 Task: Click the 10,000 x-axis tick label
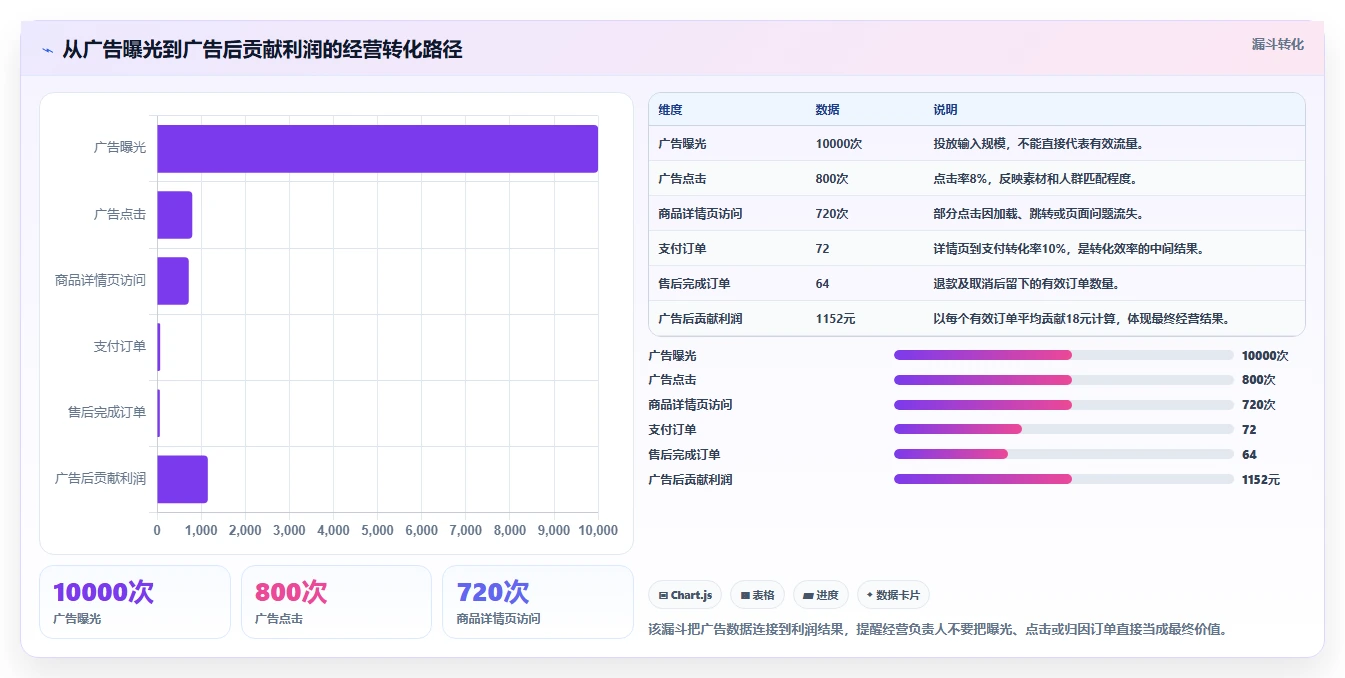[x=596, y=531]
